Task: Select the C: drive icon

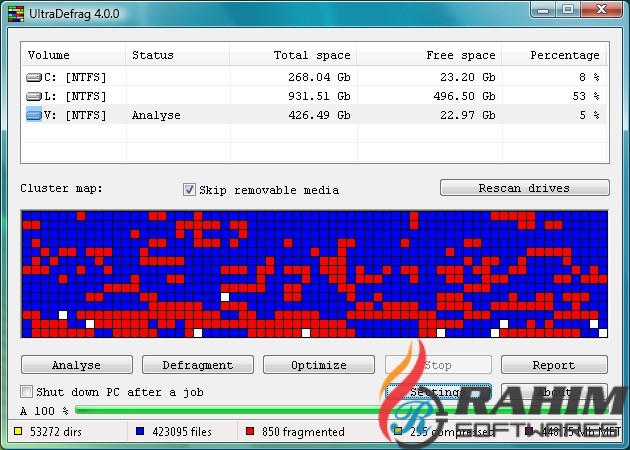Action: pos(34,77)
